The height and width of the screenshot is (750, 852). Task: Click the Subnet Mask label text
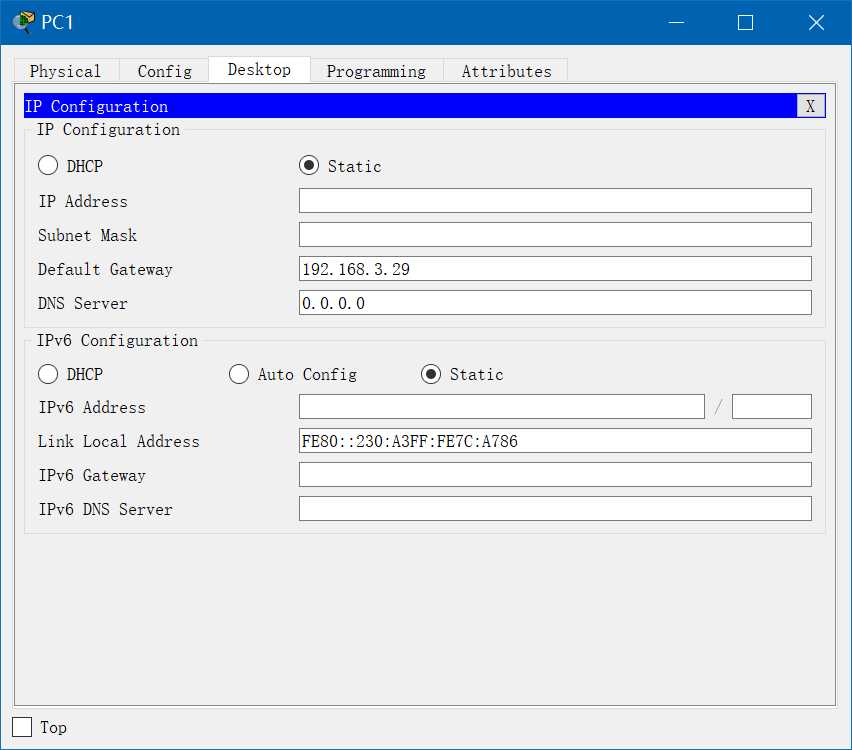click(x=87, y=235)
